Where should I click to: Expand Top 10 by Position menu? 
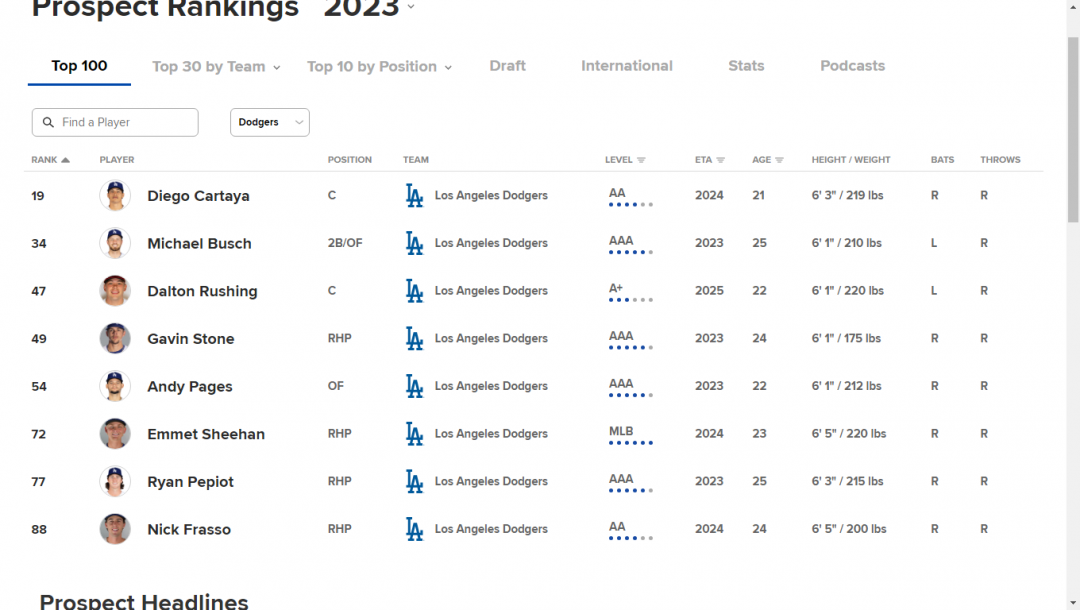(380, 67)
